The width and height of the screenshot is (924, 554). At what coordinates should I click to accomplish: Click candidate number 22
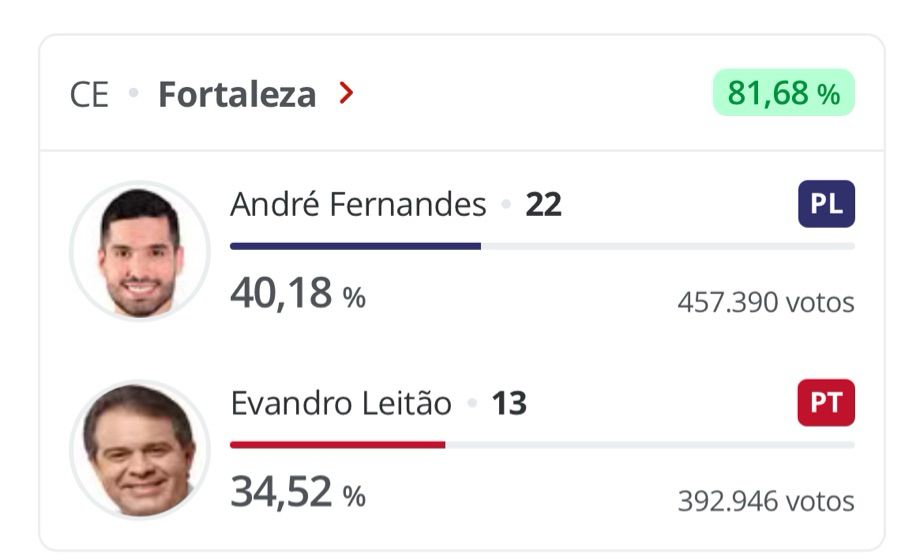coord(543,205)
